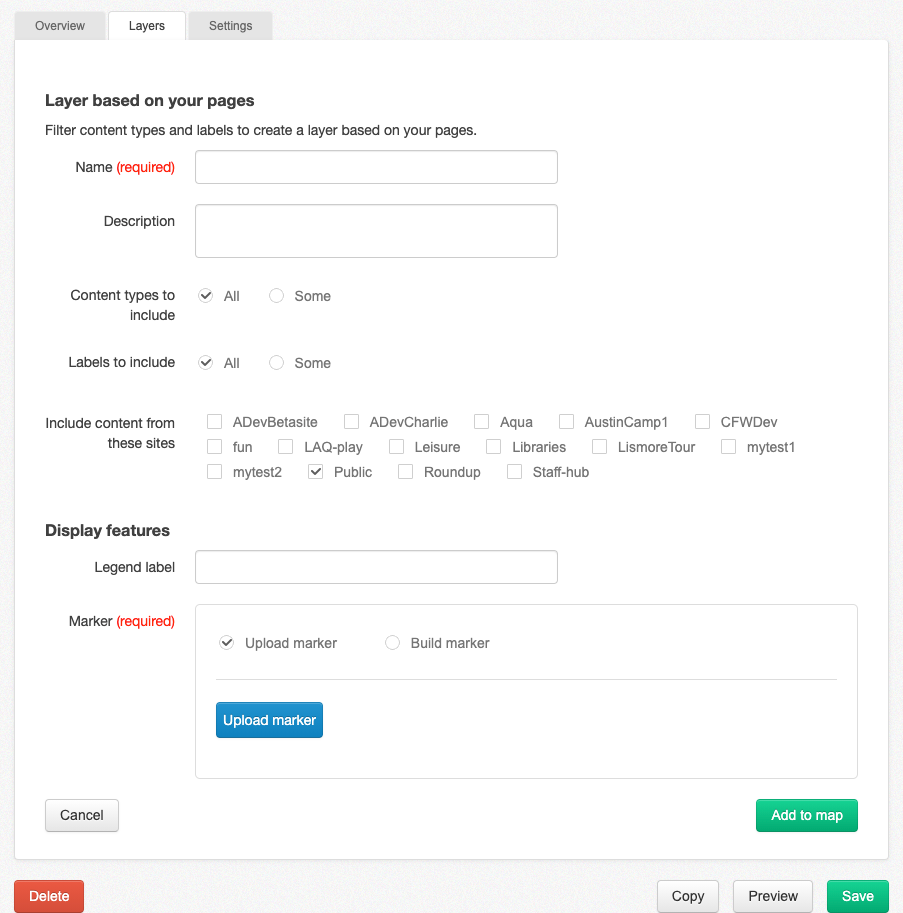903x913 pixels.
Task: Choose Some for labels to include
Action: pos(276,363)
